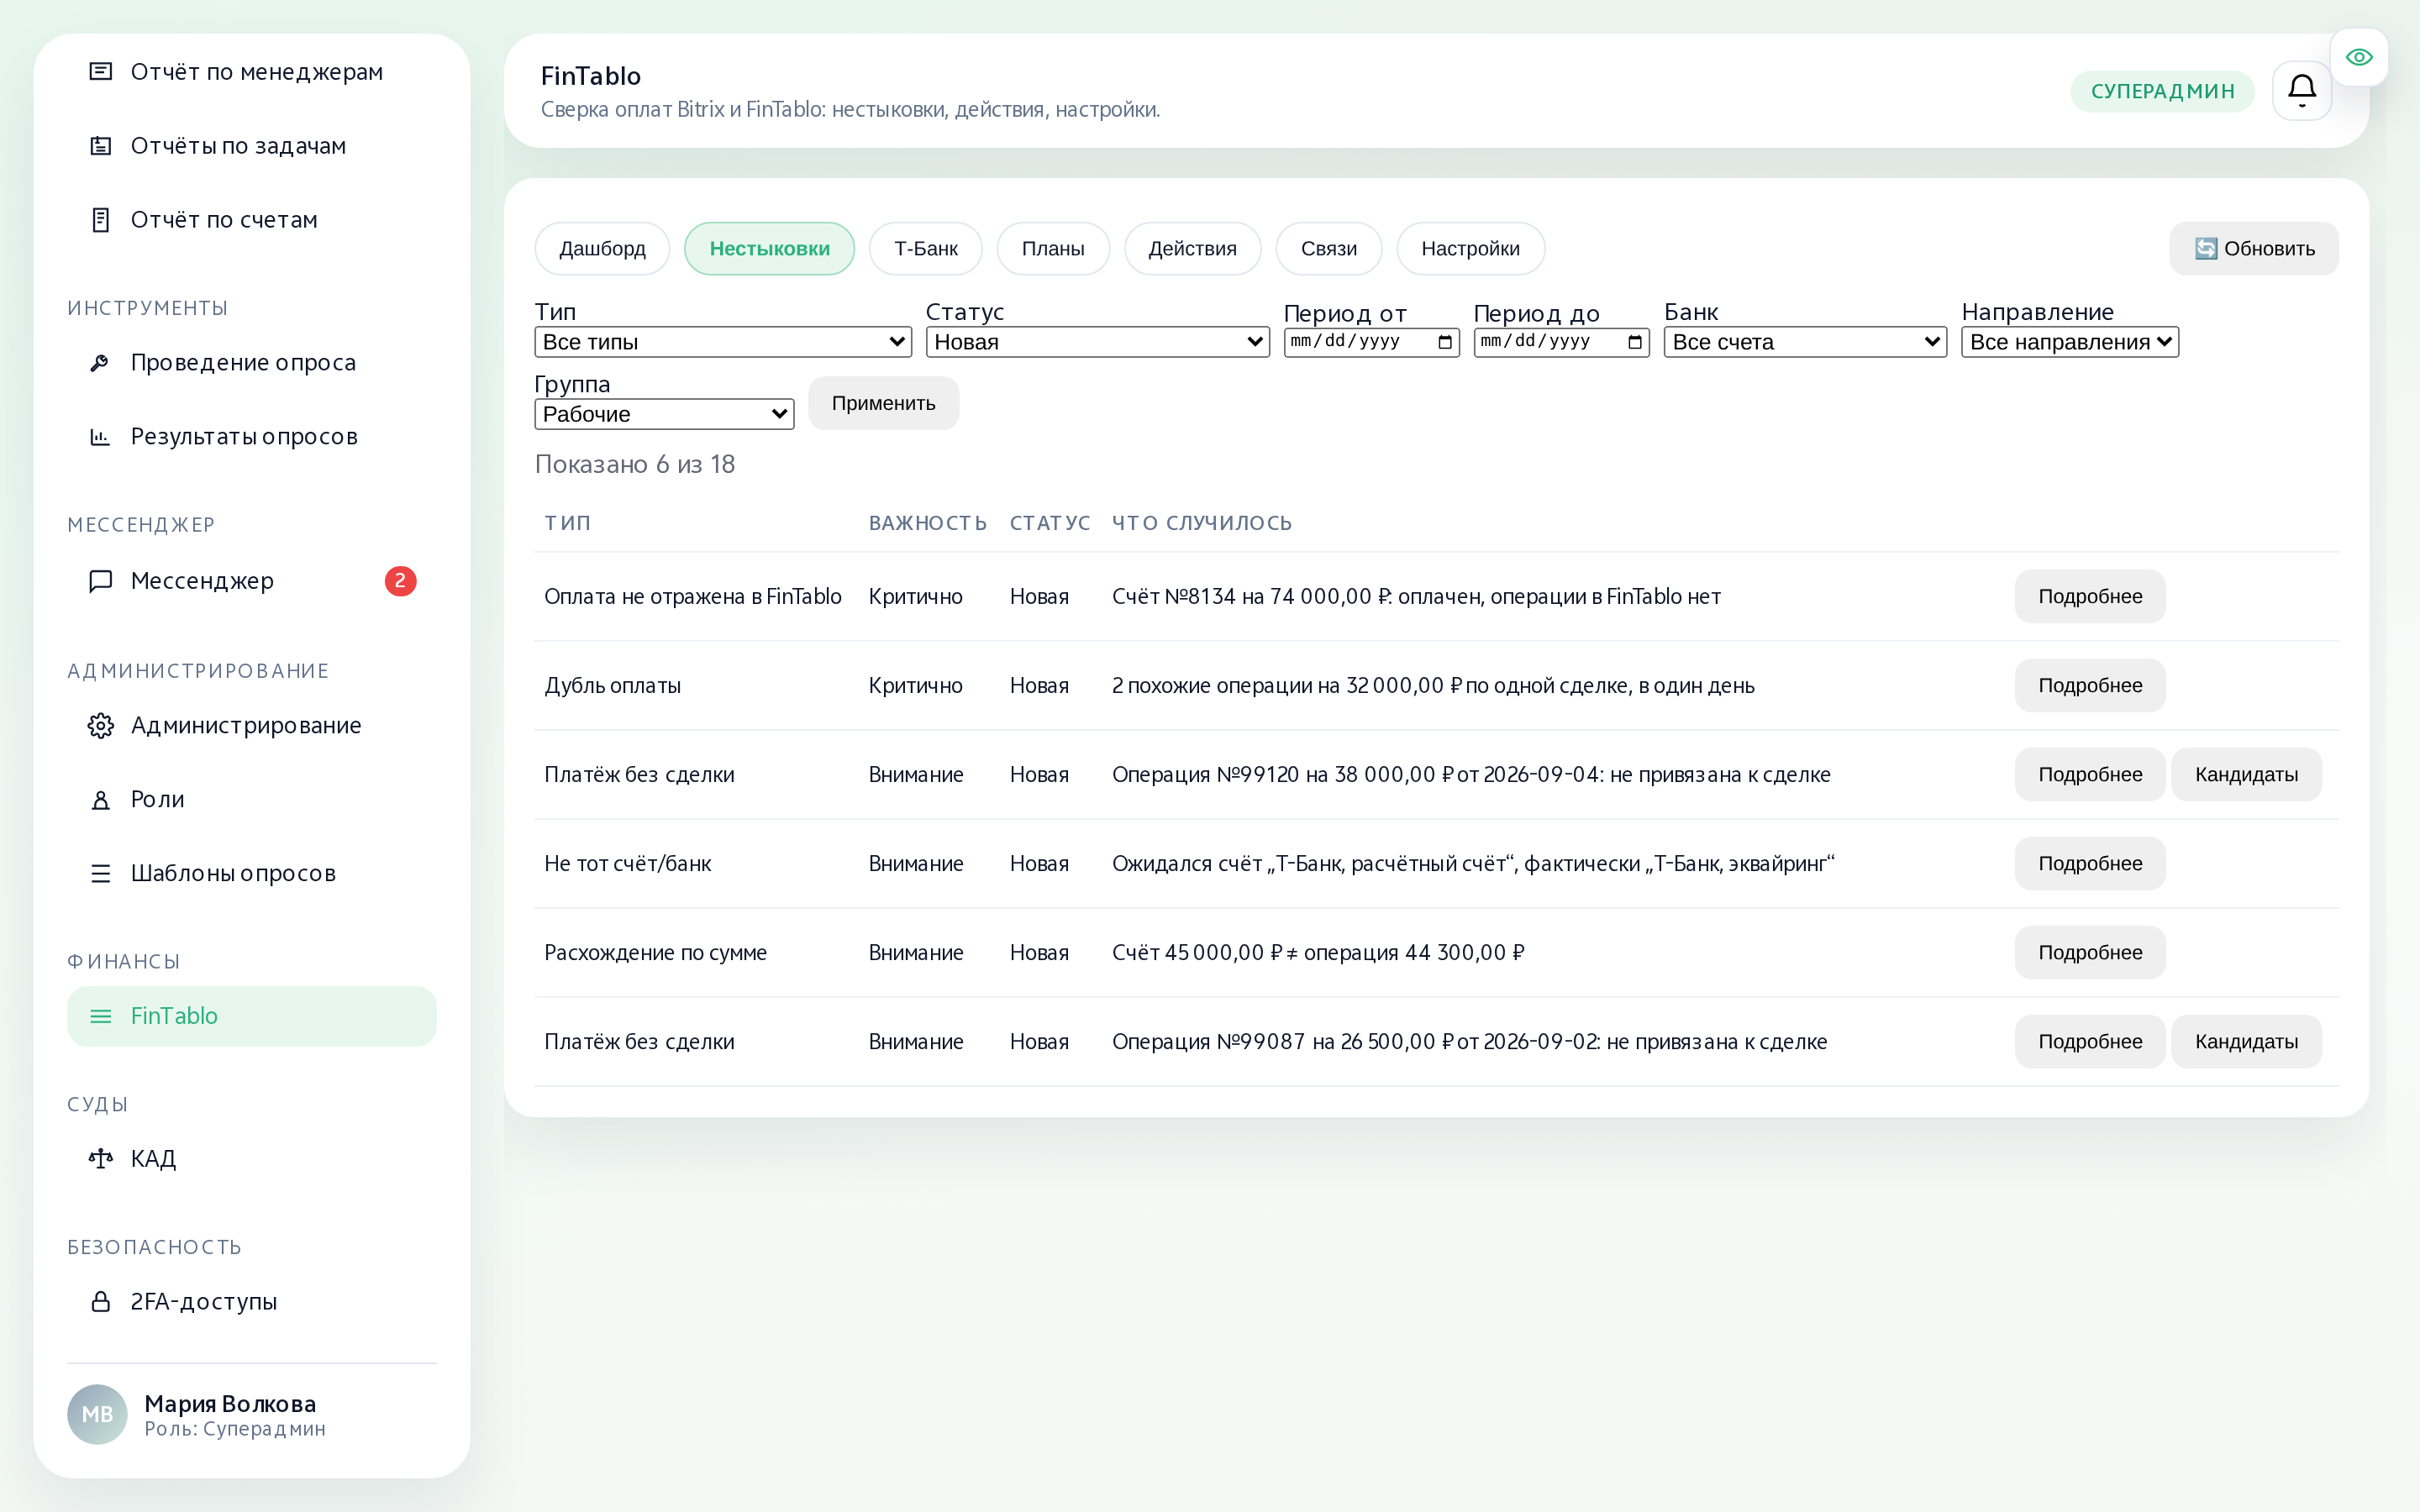Click the Мессенджер chat bubble icon
The image size is (2420, 1512).
(101, 581)
